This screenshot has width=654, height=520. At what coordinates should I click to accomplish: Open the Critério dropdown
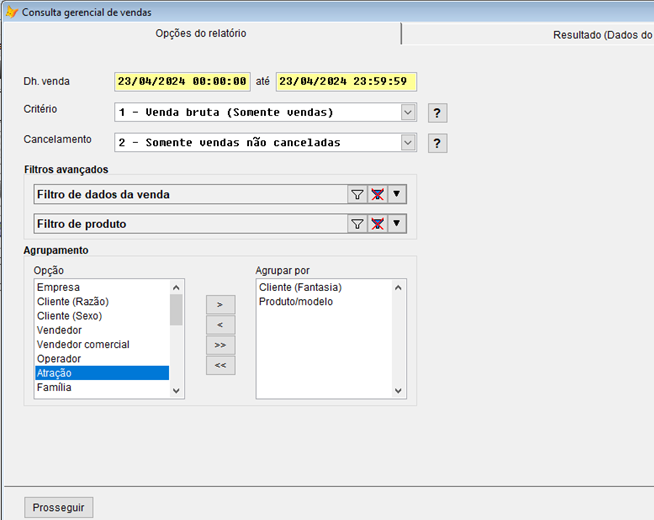408,112
